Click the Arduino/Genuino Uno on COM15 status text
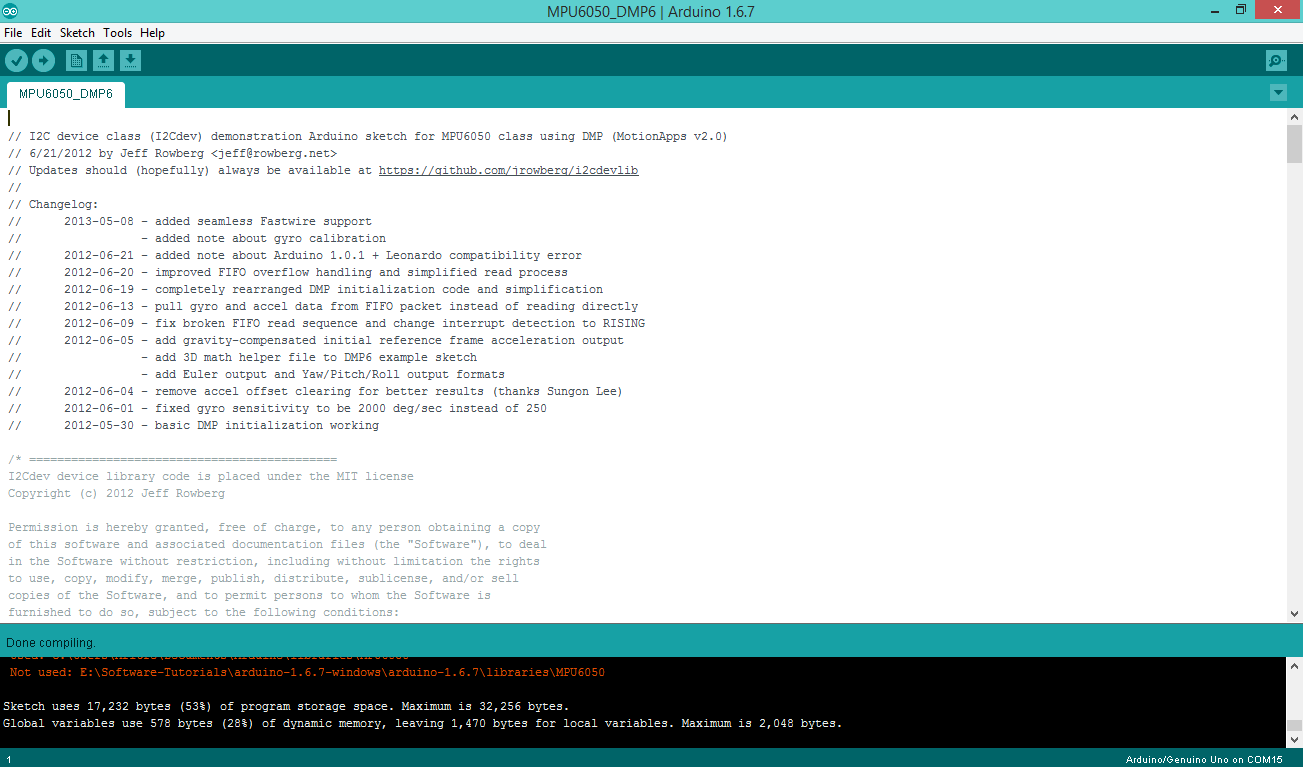 [1203, 760]
